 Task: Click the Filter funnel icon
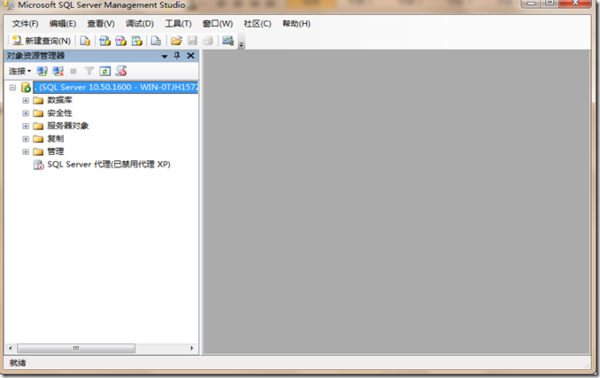click(x=89, y=71)
